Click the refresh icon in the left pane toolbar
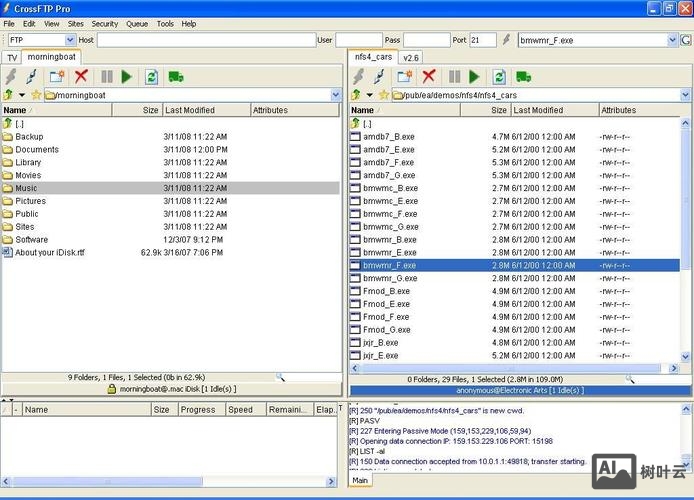 click(151, 76)
